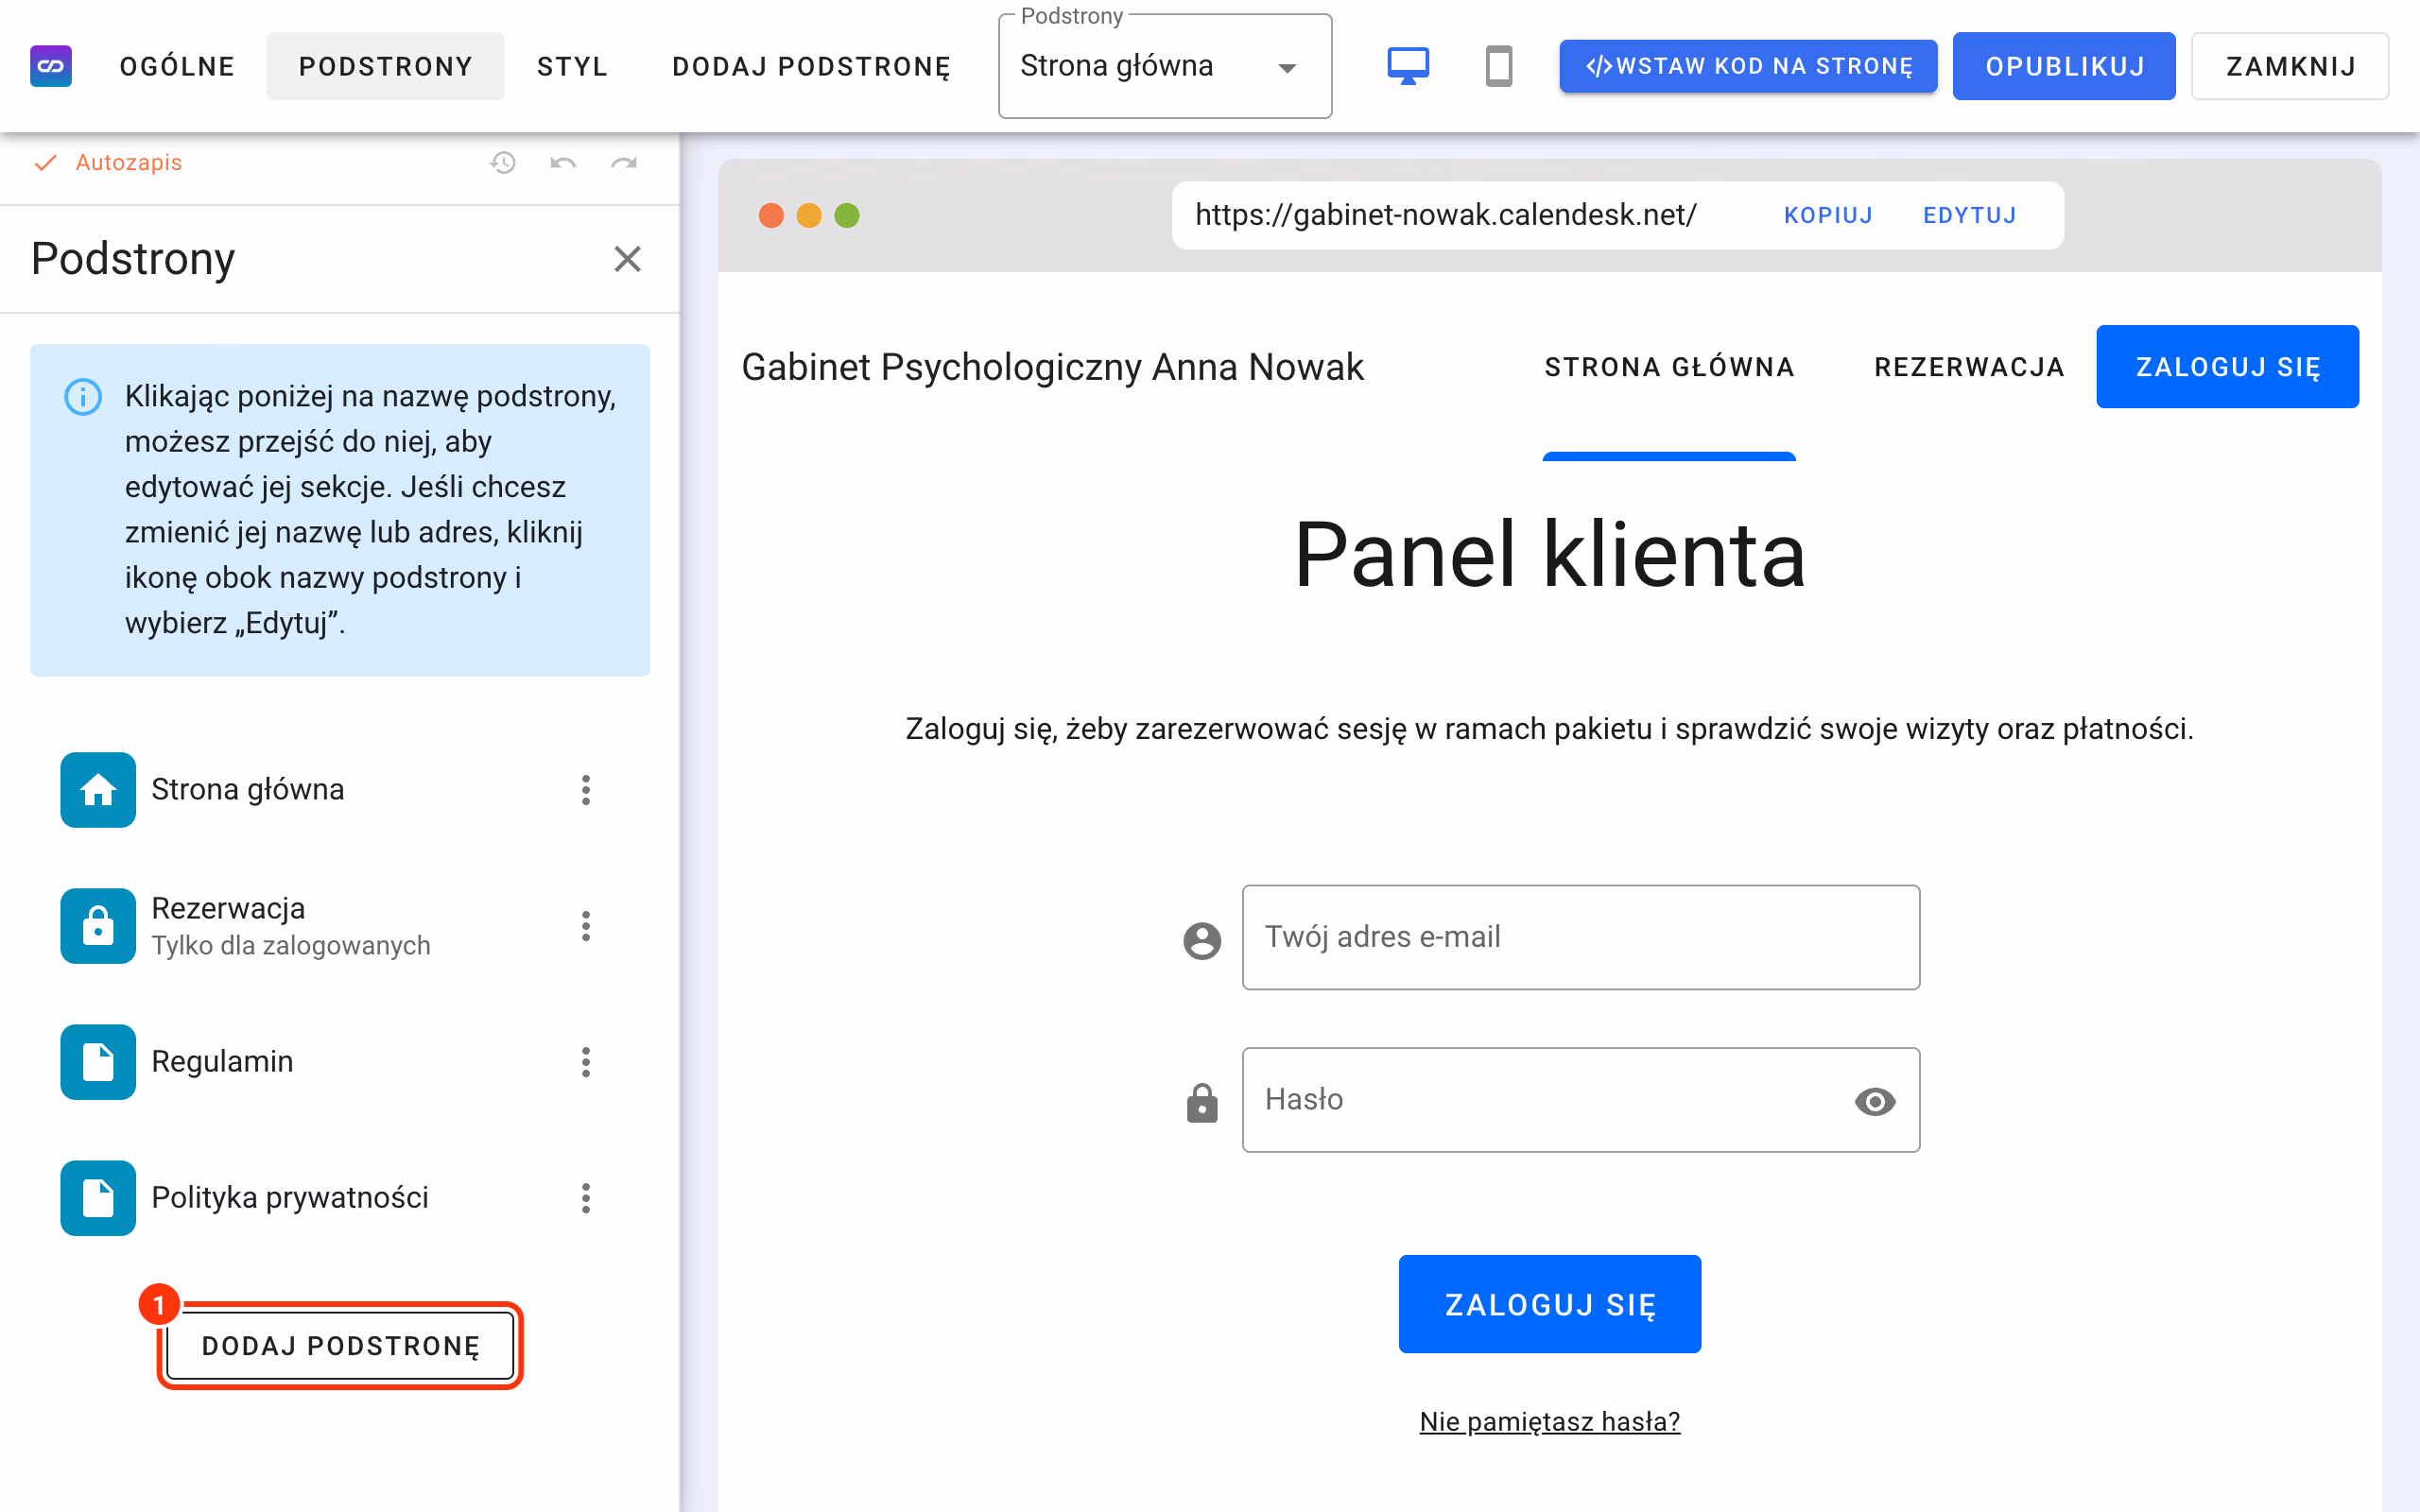Copy the site URL with KOPIUJ
The height and width of the screenshot is (1512, 2420).
[x=1828, y=215]
